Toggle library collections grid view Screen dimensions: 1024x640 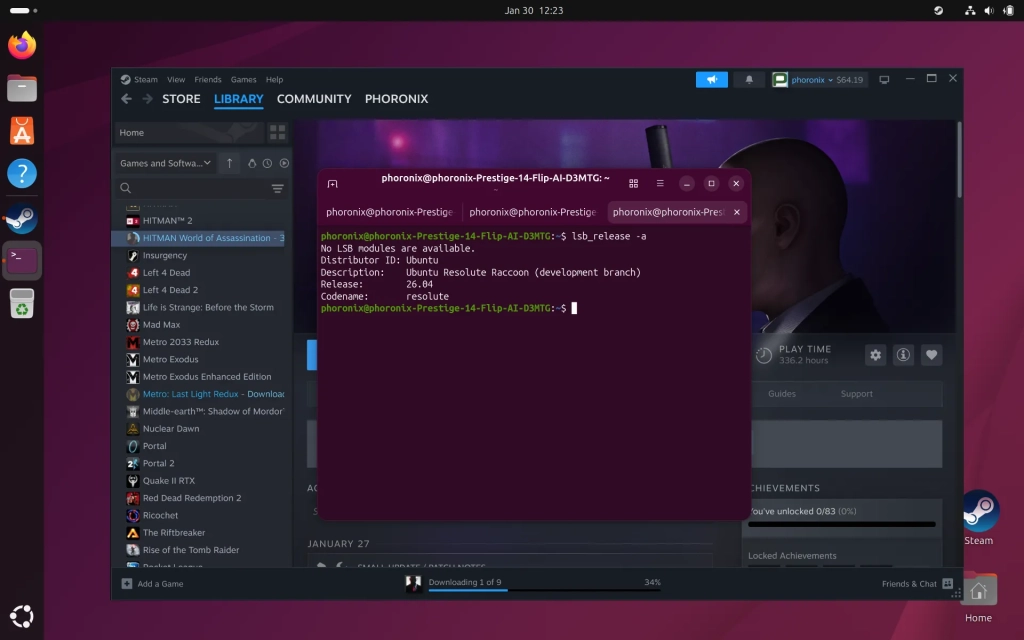(277, 132)
